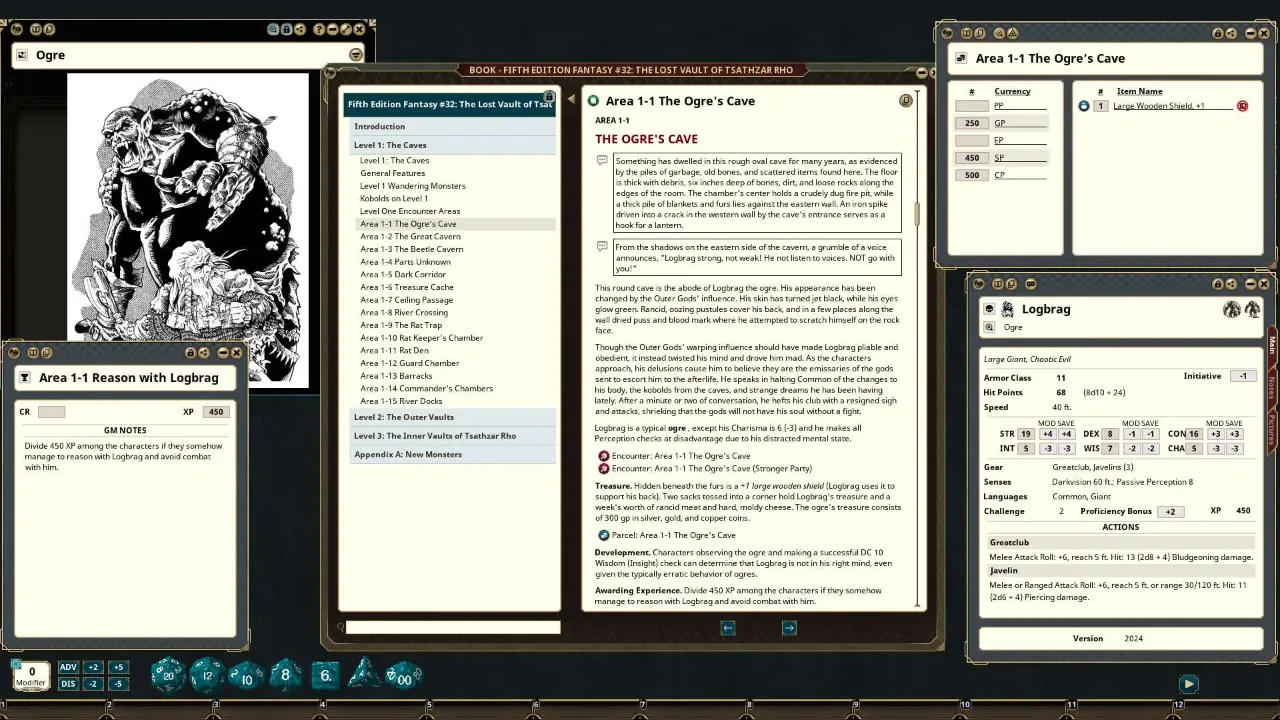Screen dimensions: 1280x720
Task: Select the Main tab on Logbrag sheet
Action: coord(1272,345)
